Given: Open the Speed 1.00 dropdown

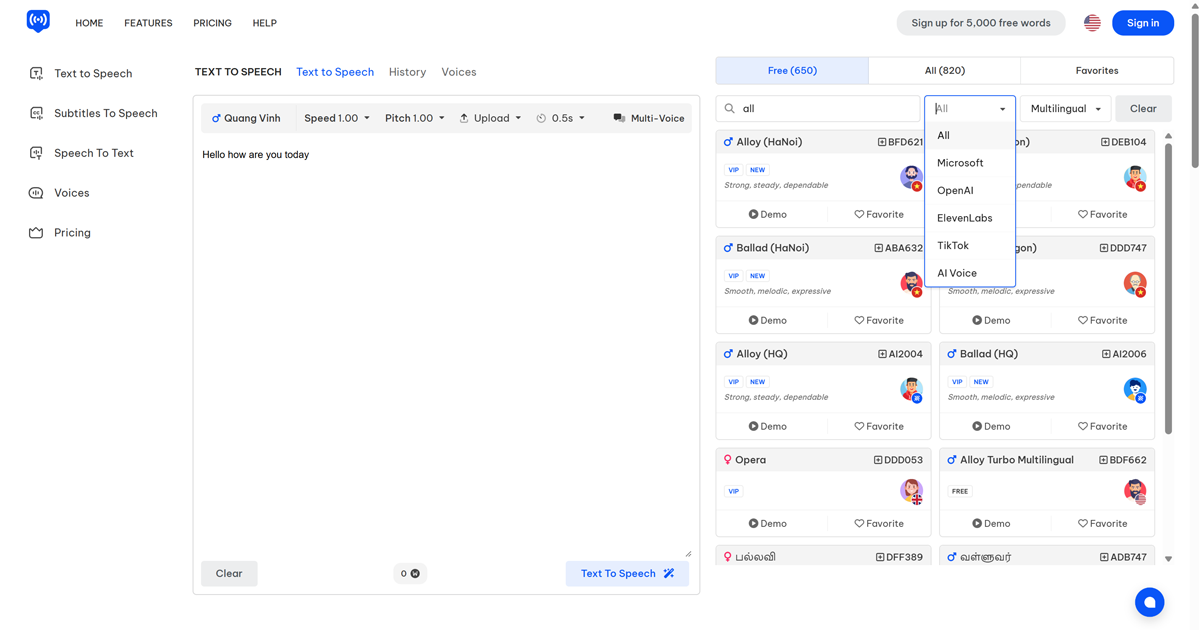Looking at the screenshot, I should tap(337, 118).
